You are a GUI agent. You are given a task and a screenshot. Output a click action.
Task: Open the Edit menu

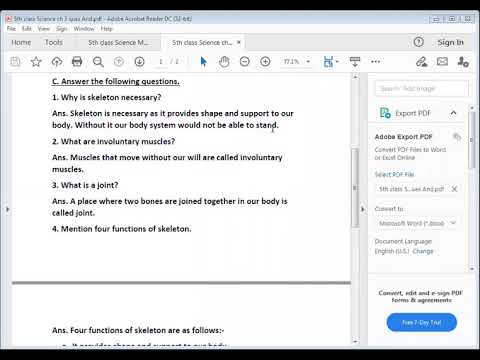point(27,29)
